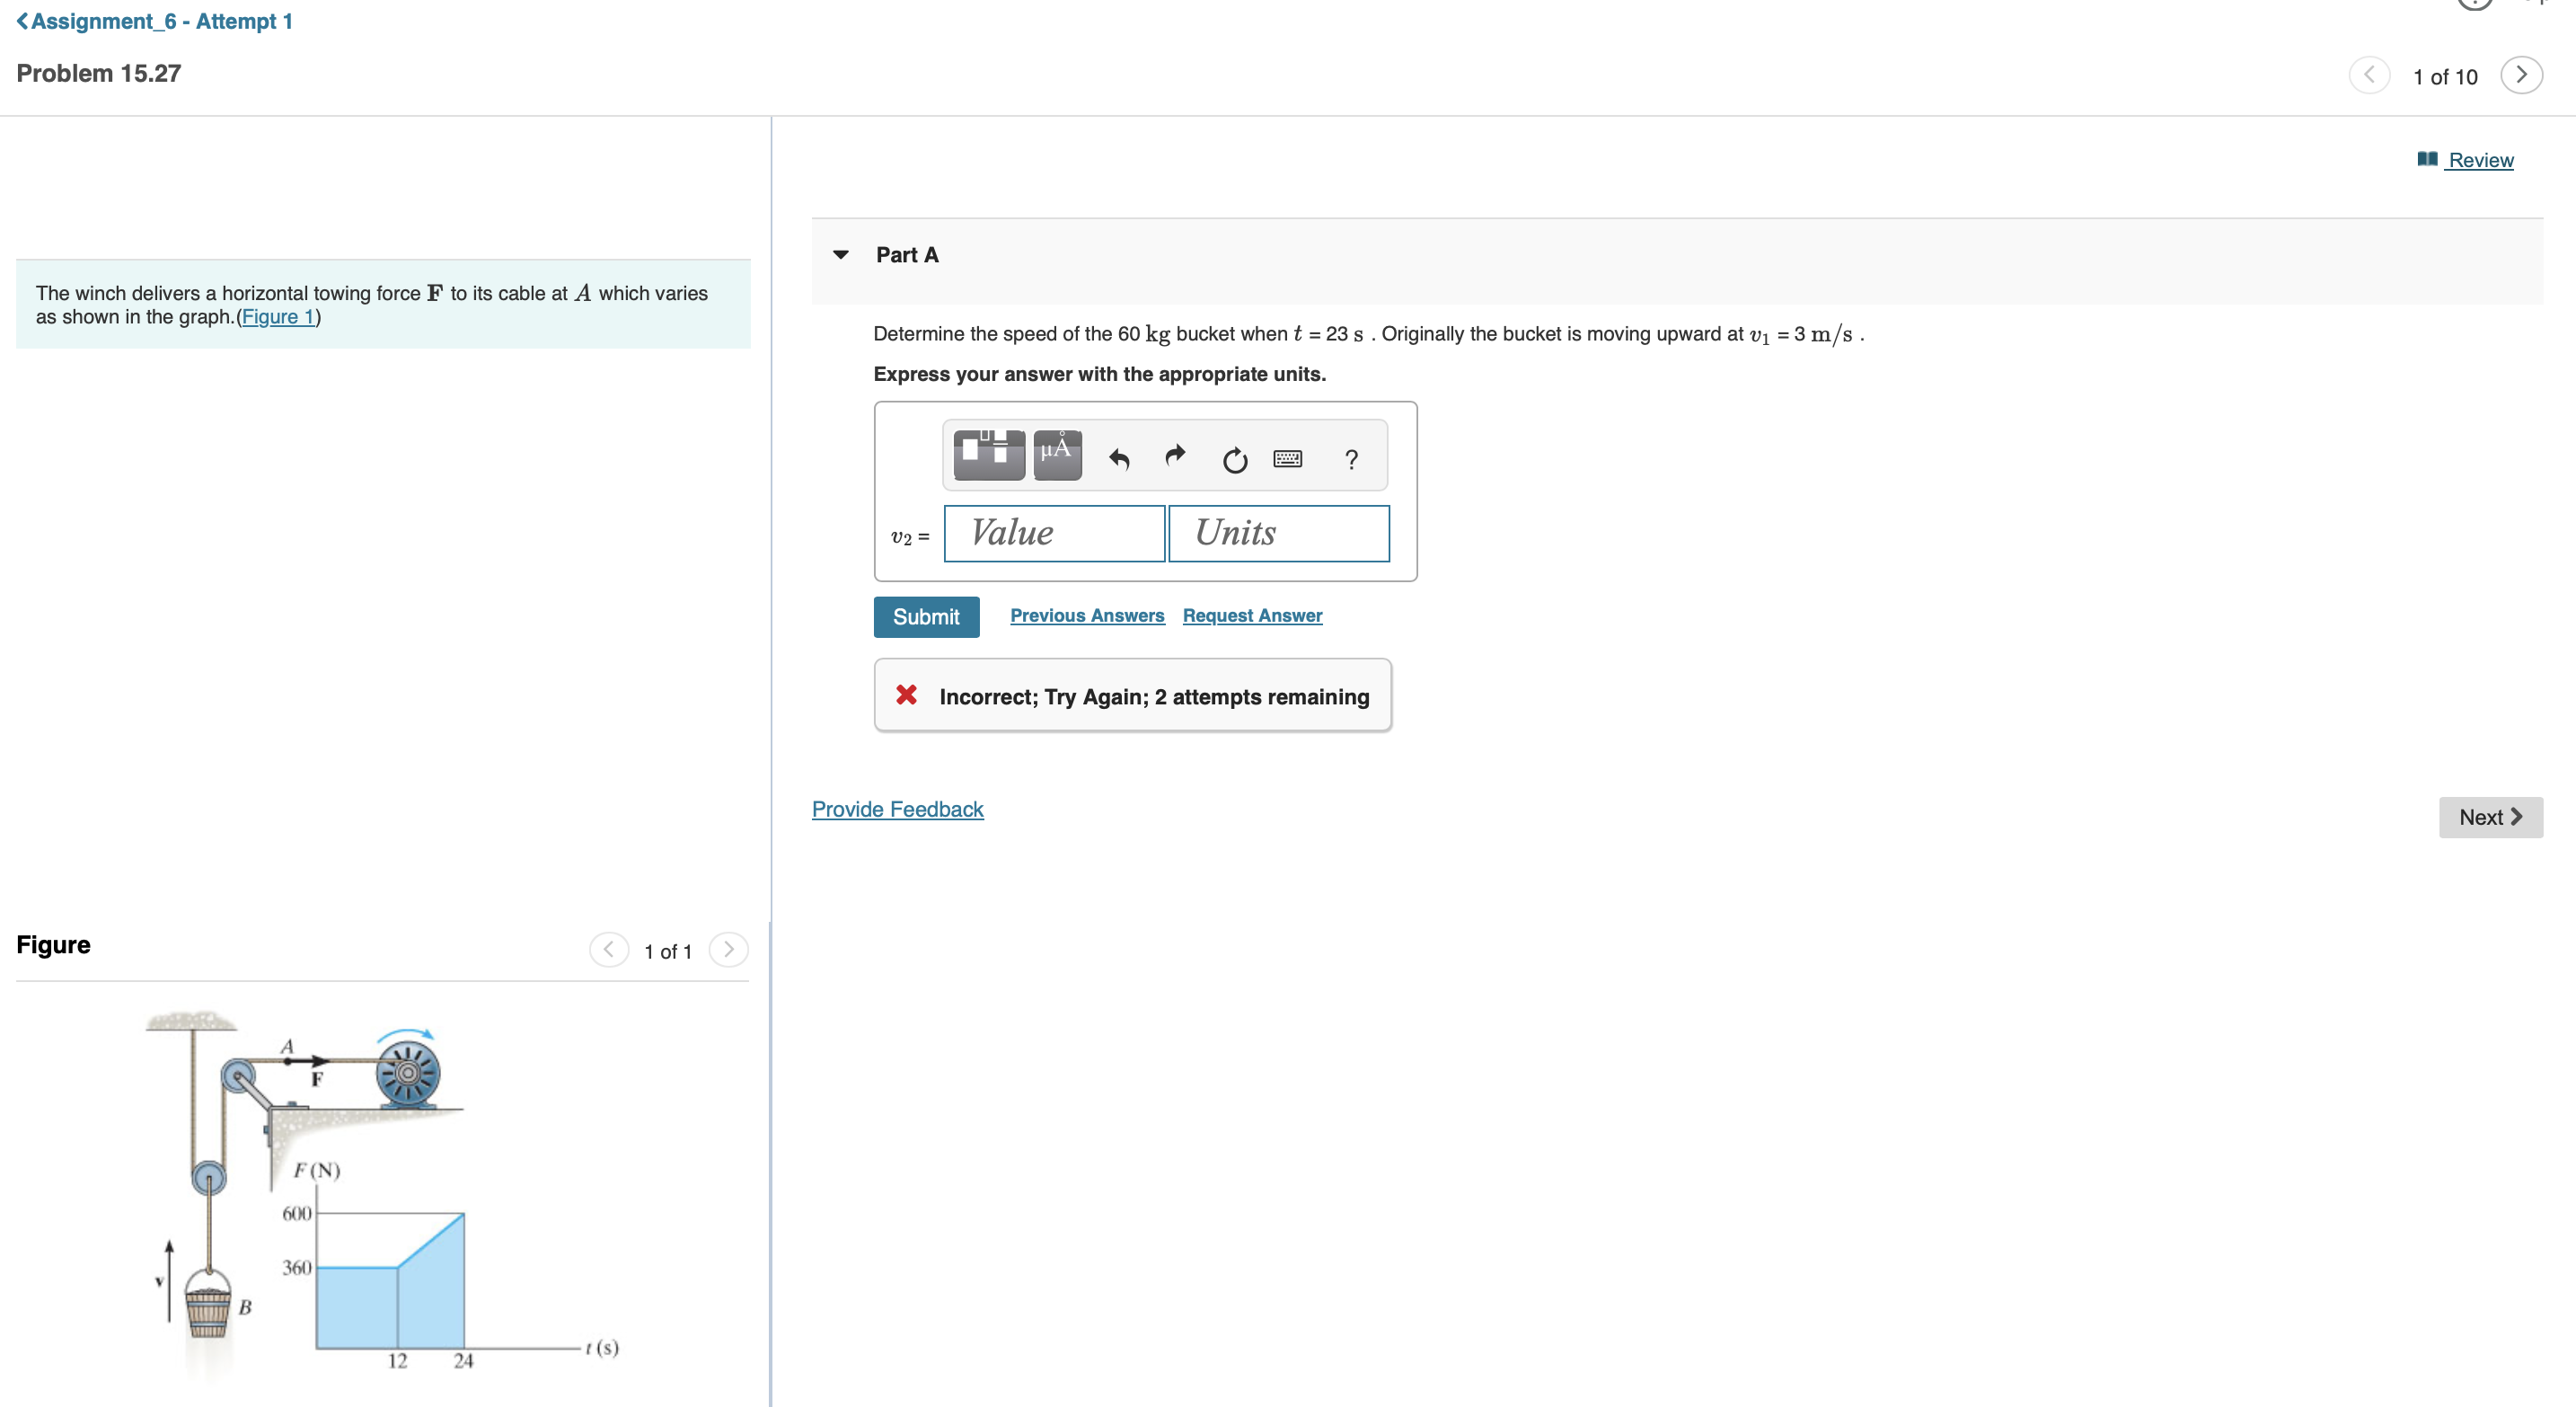Click the question mark help icon

point(1351,459)
